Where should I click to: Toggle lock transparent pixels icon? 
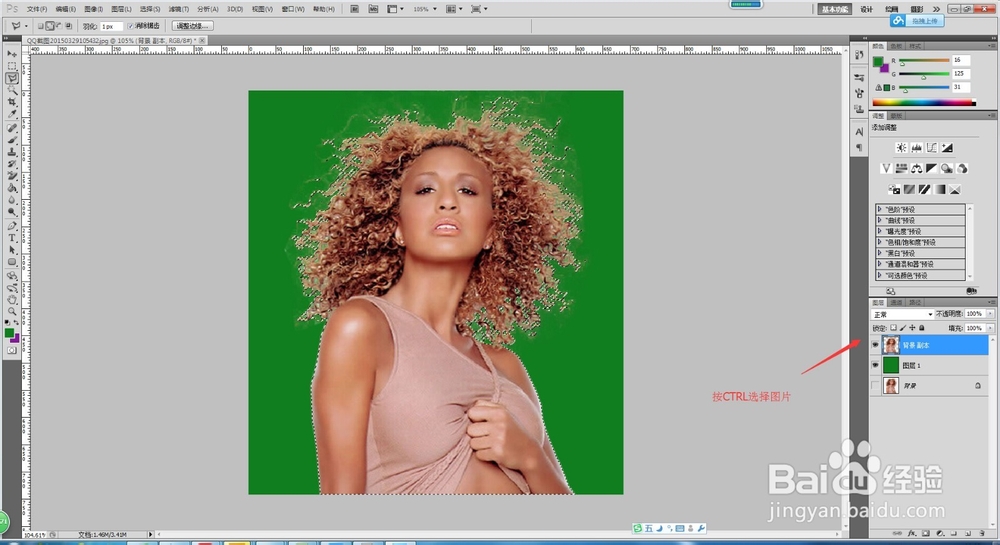pyautogui.click(x=893, y=328)
